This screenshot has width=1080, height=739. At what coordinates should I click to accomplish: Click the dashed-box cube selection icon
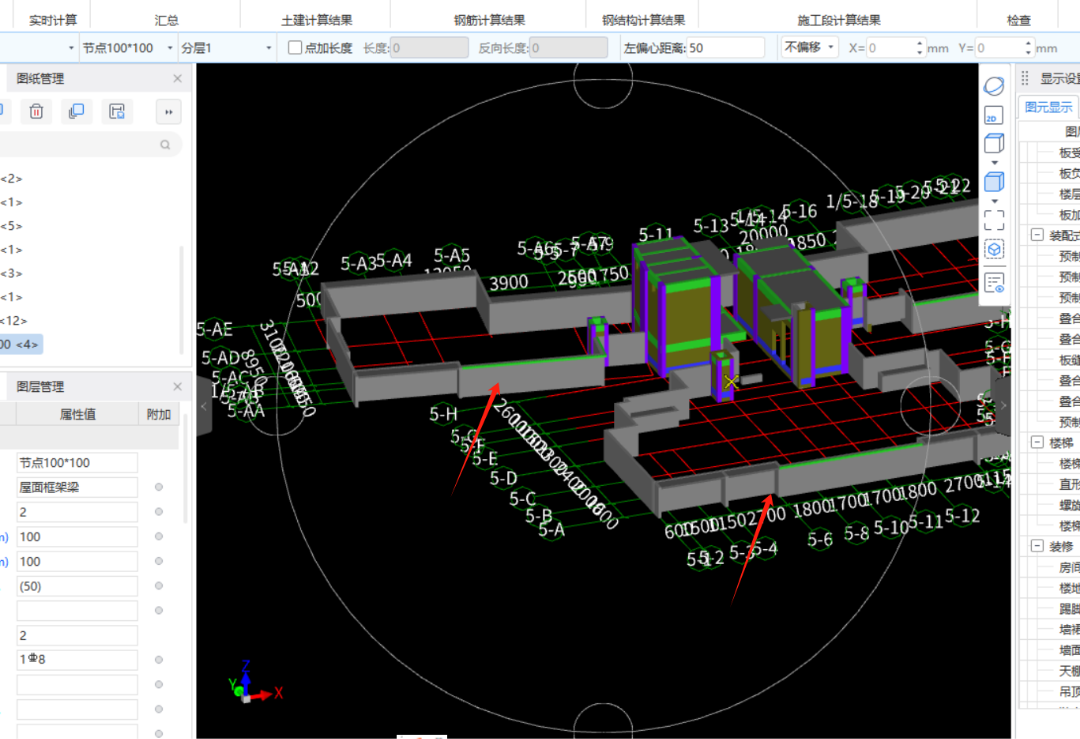[994, 249]
